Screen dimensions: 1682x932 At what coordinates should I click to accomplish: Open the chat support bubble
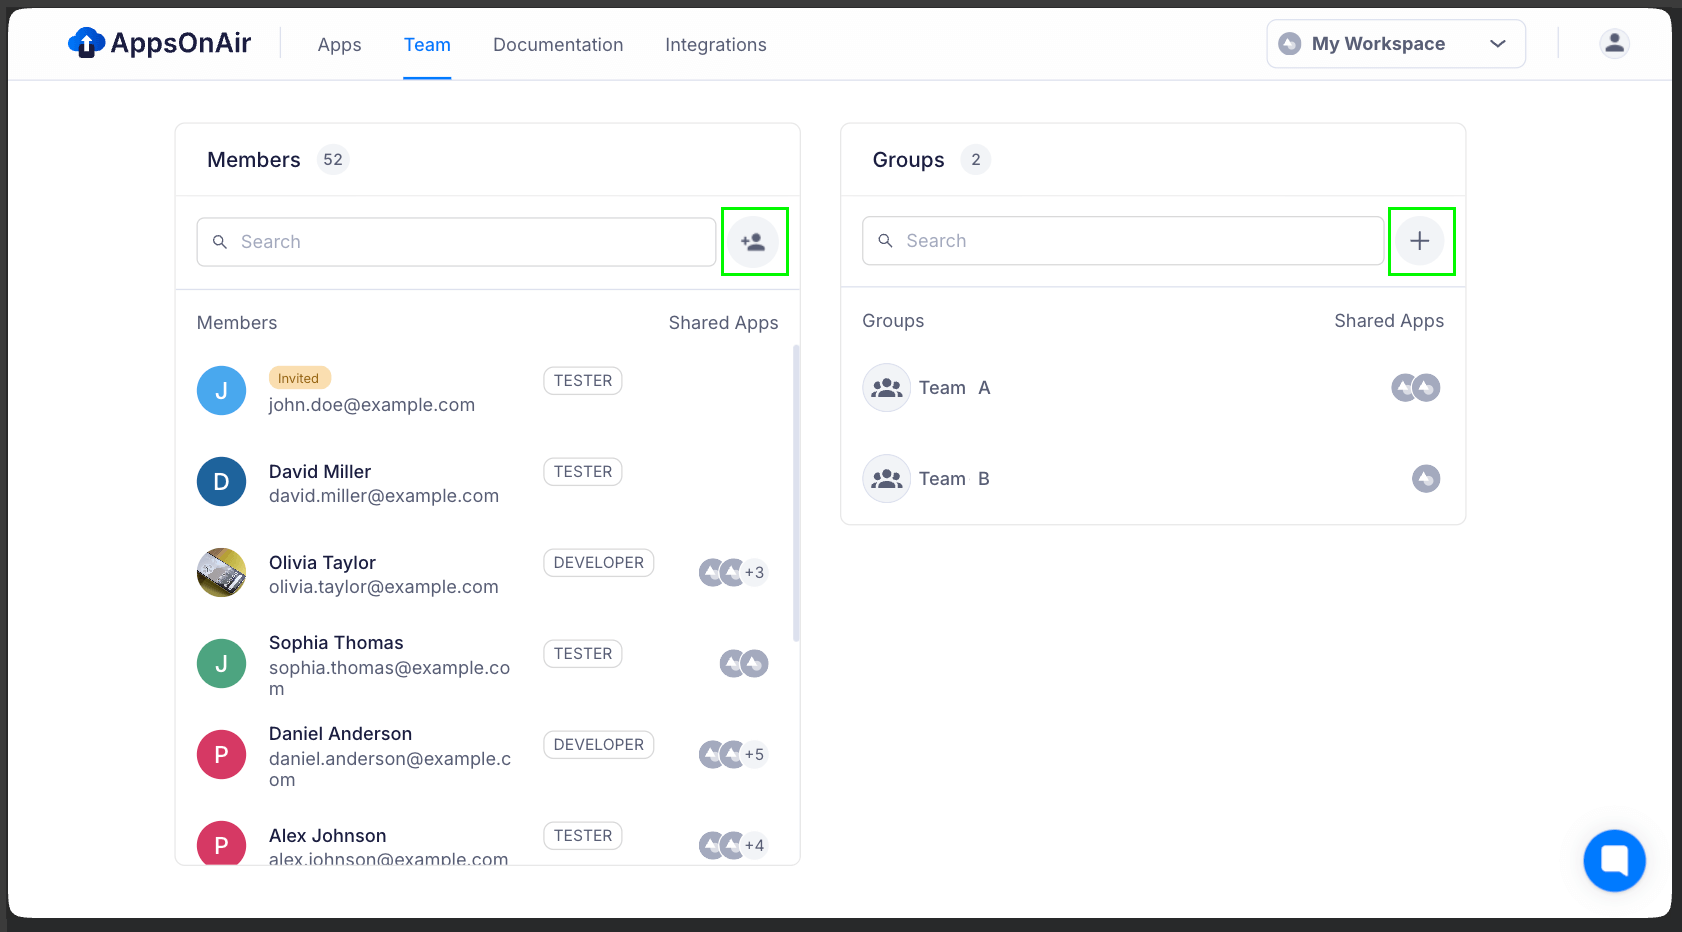coord(1613,860)
